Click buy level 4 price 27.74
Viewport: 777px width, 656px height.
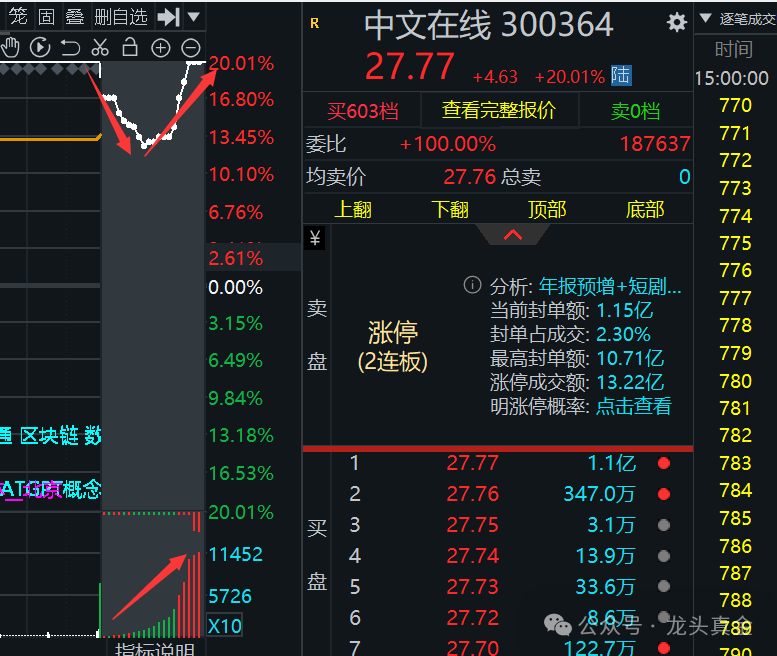pyautogui.click(x=473, y=556)
